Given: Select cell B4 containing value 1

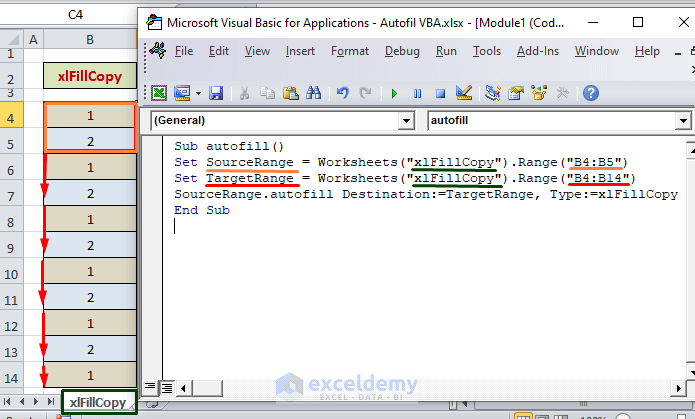Looking at the screenshot, I should [x=90, y=115].
